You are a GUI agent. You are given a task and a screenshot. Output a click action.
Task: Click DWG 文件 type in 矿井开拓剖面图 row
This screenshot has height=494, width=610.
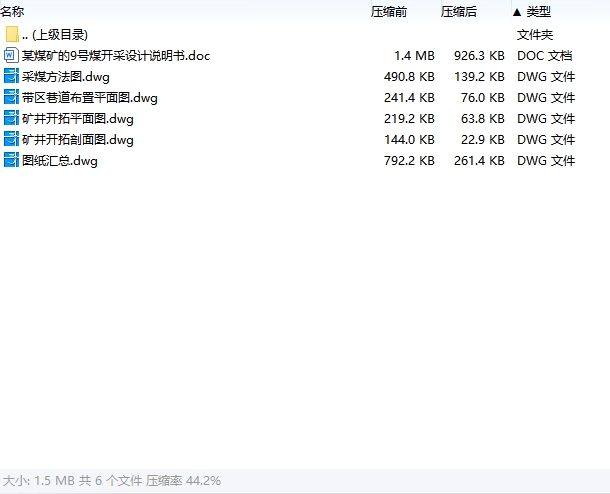546,140
